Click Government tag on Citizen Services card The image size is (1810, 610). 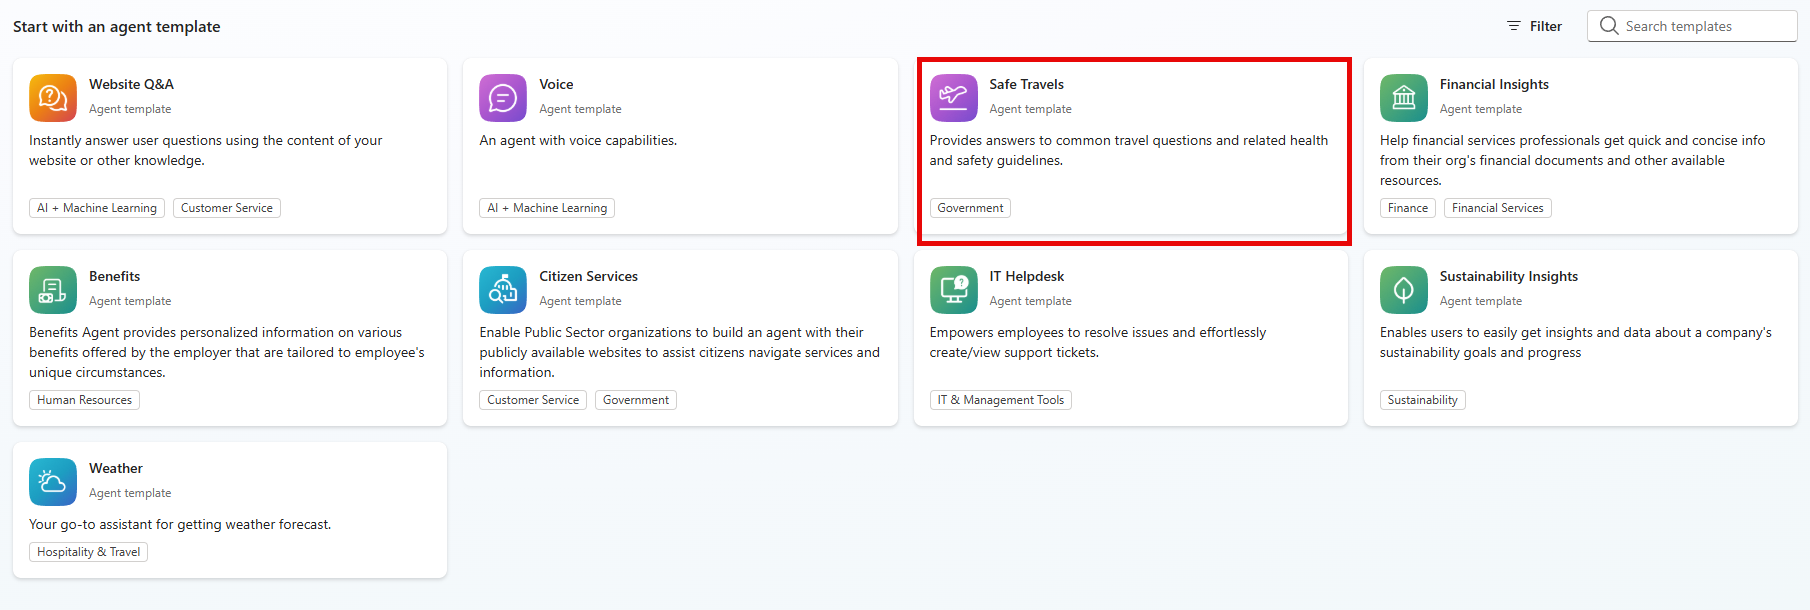pos(636,400)
